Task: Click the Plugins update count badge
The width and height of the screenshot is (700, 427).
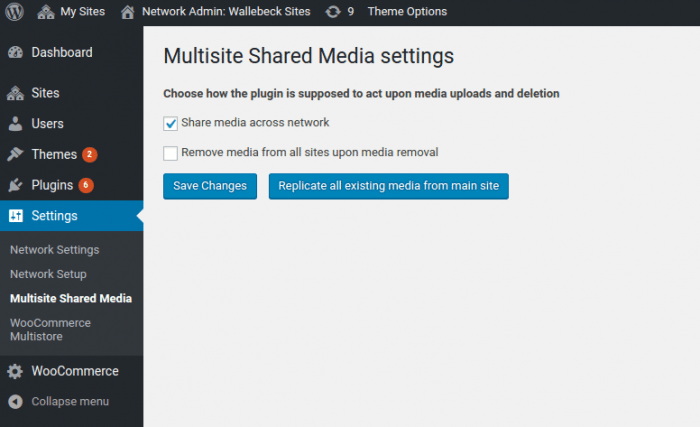Action: pos(86,185)
